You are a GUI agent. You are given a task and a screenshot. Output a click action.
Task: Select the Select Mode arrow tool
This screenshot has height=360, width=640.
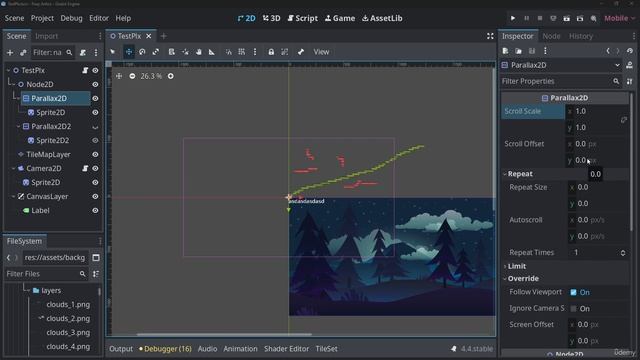pyautogui.click(x=113, y=52)
